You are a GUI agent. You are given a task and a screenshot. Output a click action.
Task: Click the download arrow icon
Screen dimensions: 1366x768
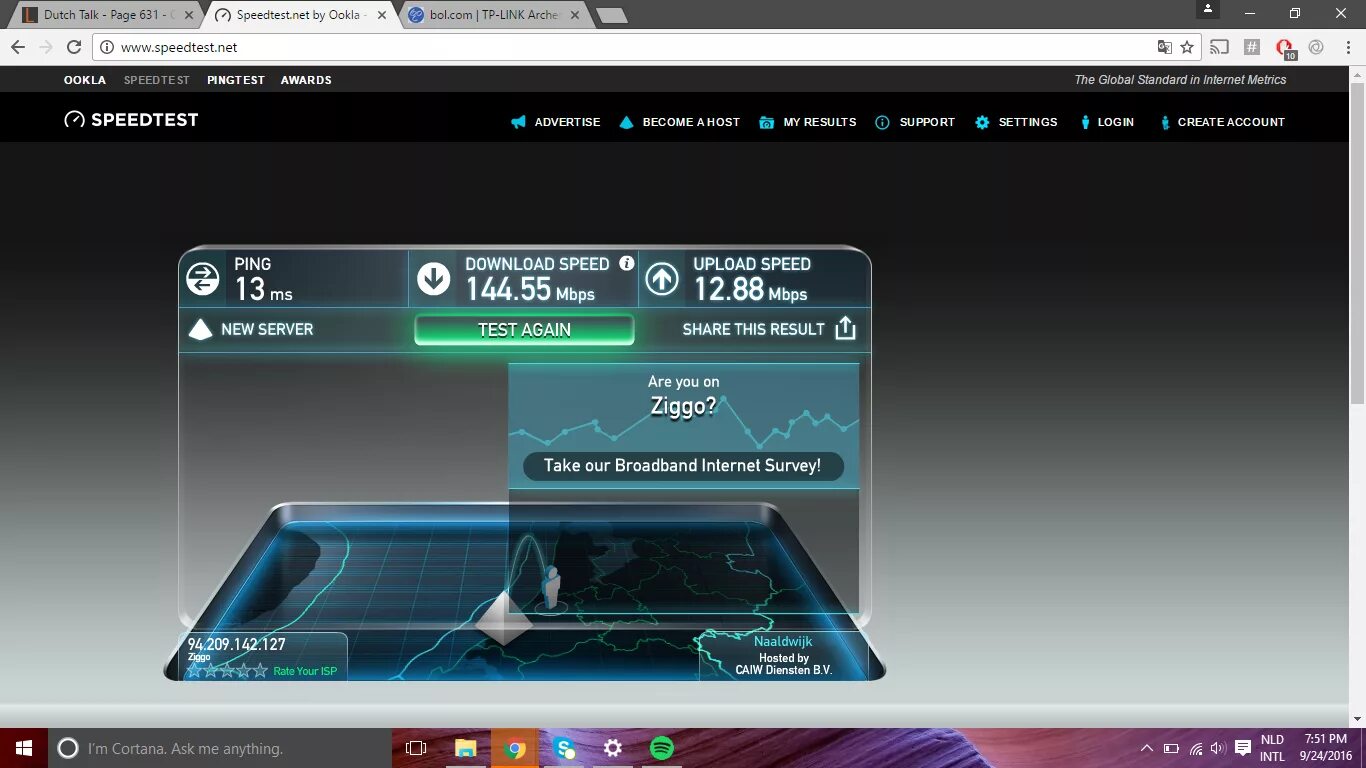pyautogui.click(x=433, y=279)
